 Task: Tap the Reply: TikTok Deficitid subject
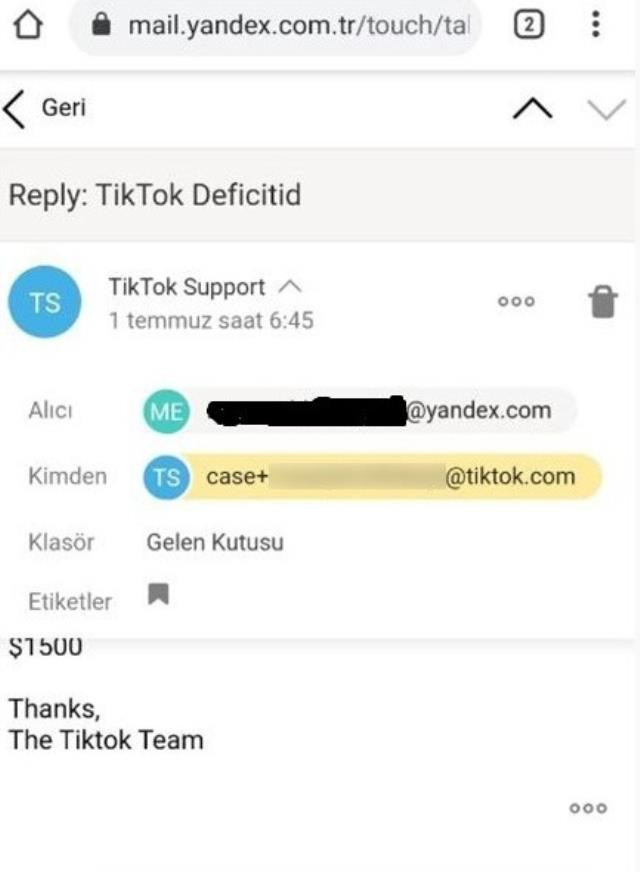[x=155, y=196]
